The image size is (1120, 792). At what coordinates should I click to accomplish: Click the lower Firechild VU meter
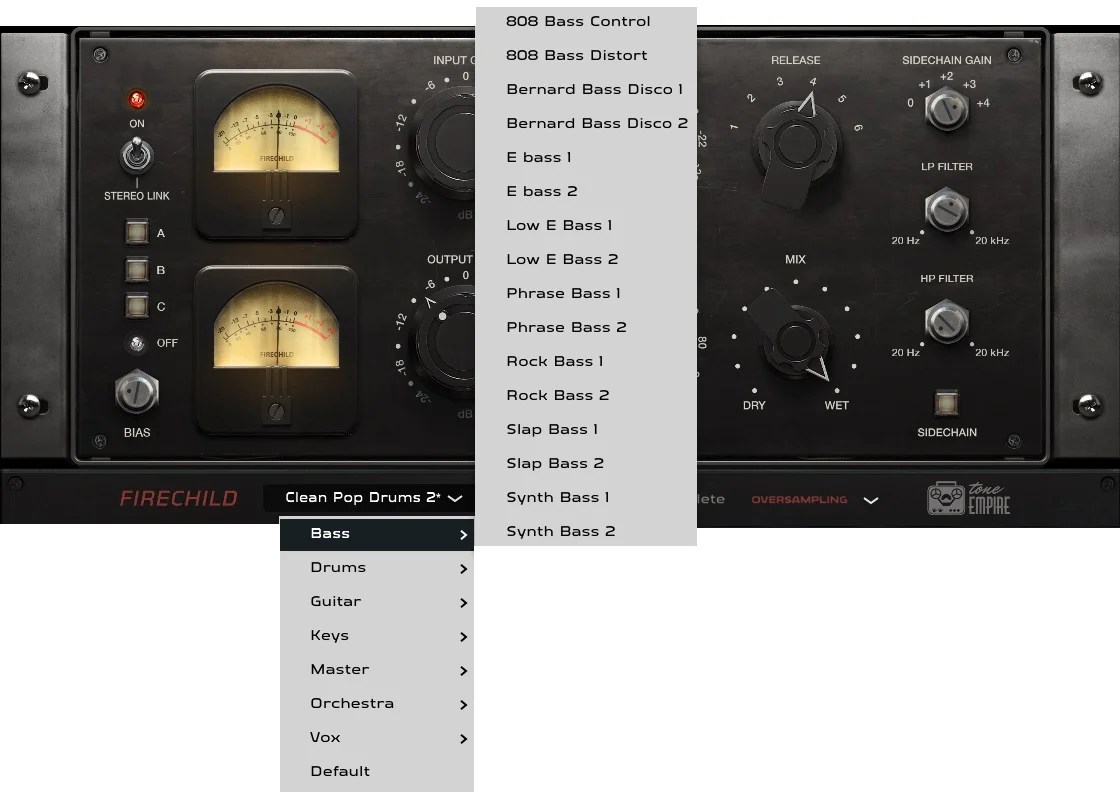(276, 350)
